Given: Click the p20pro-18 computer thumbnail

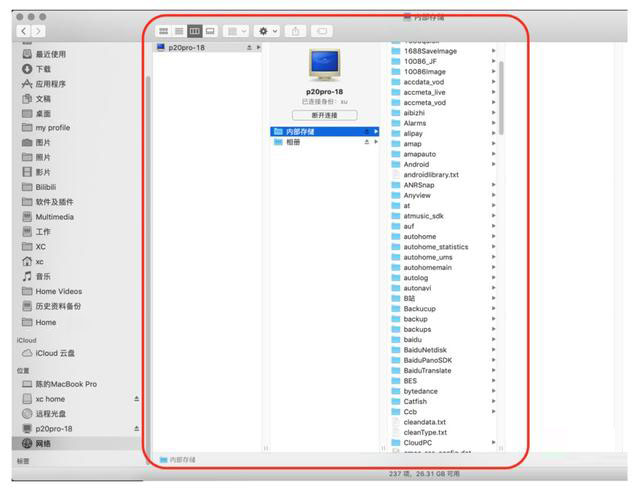Looking at the screenshot, I should coord(324,65).
